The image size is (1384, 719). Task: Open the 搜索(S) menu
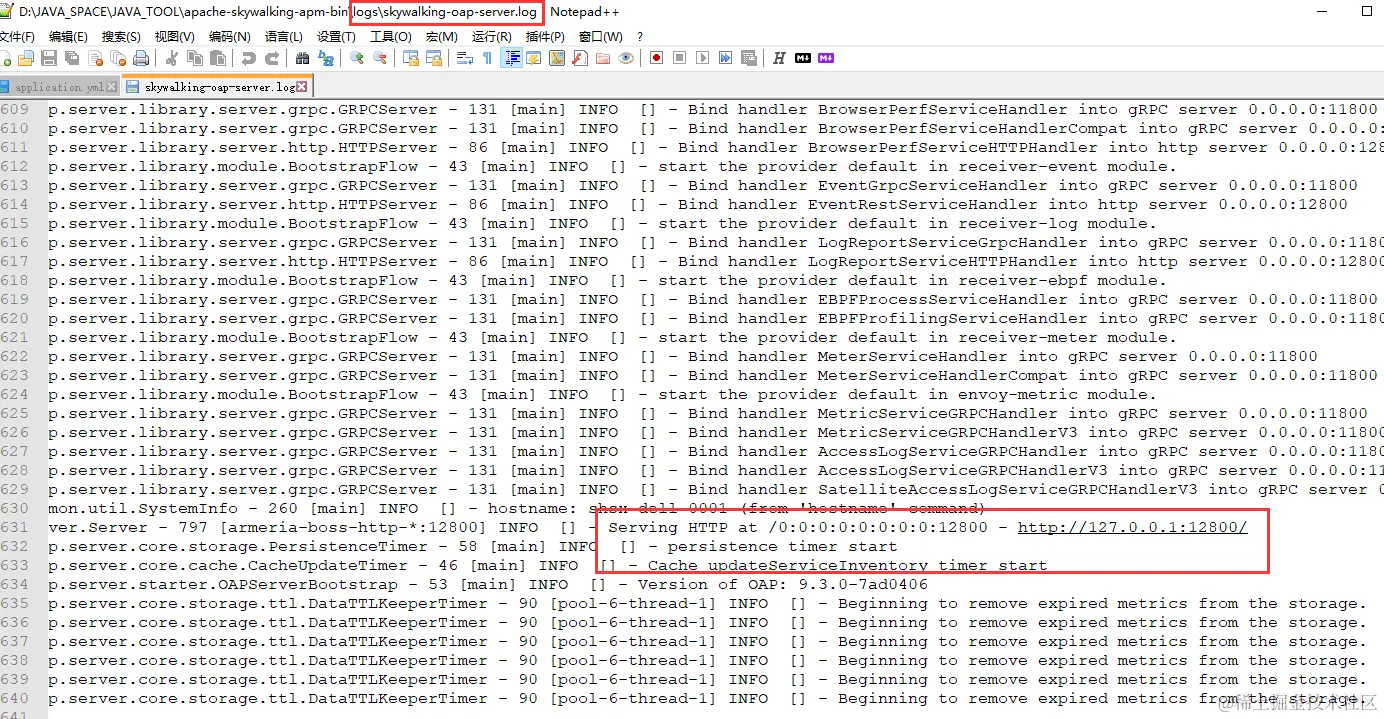[x=121, y=37]
